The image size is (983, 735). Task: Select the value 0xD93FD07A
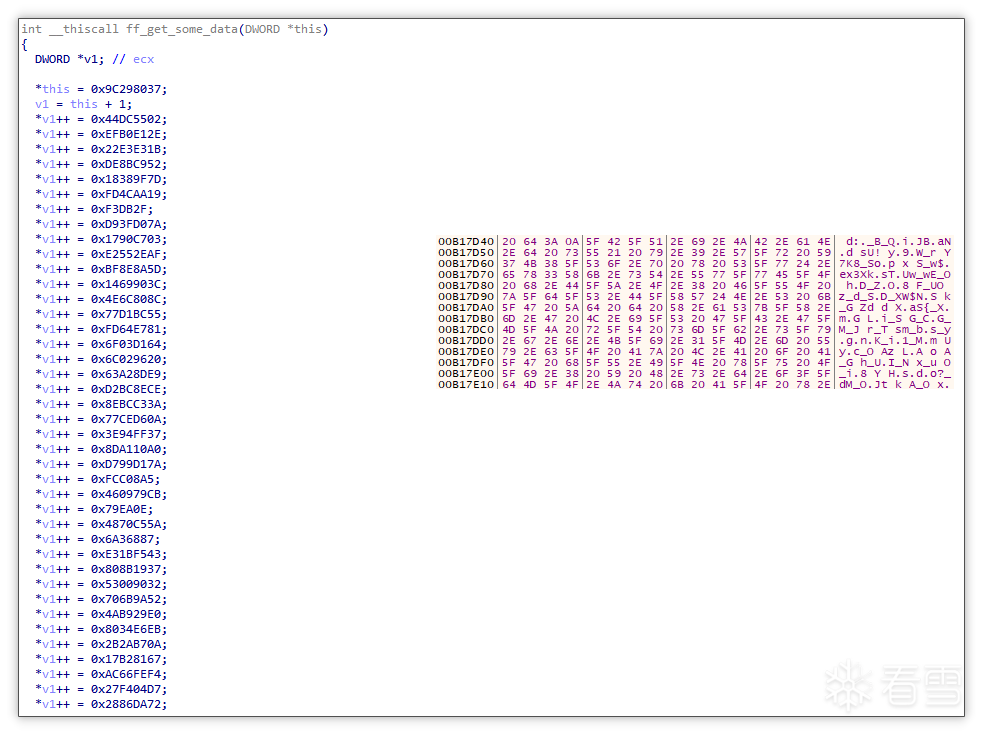click(125, 225)
